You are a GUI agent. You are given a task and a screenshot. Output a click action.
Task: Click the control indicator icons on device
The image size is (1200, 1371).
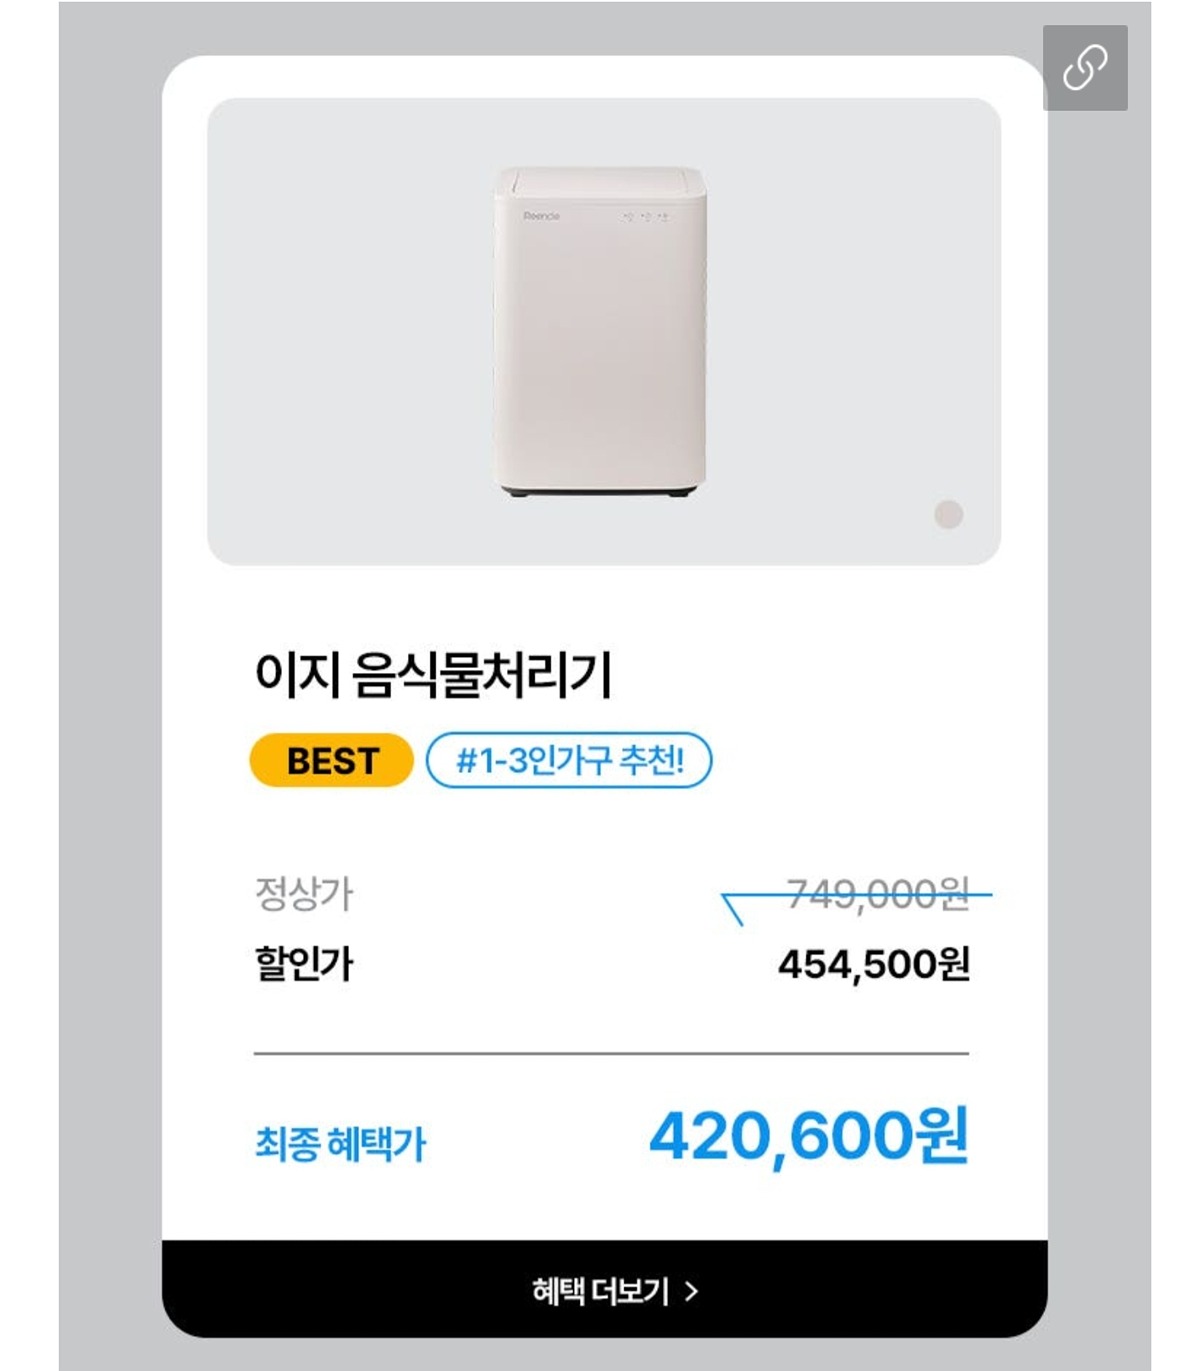pyautogui.click(x=645, y=216)
